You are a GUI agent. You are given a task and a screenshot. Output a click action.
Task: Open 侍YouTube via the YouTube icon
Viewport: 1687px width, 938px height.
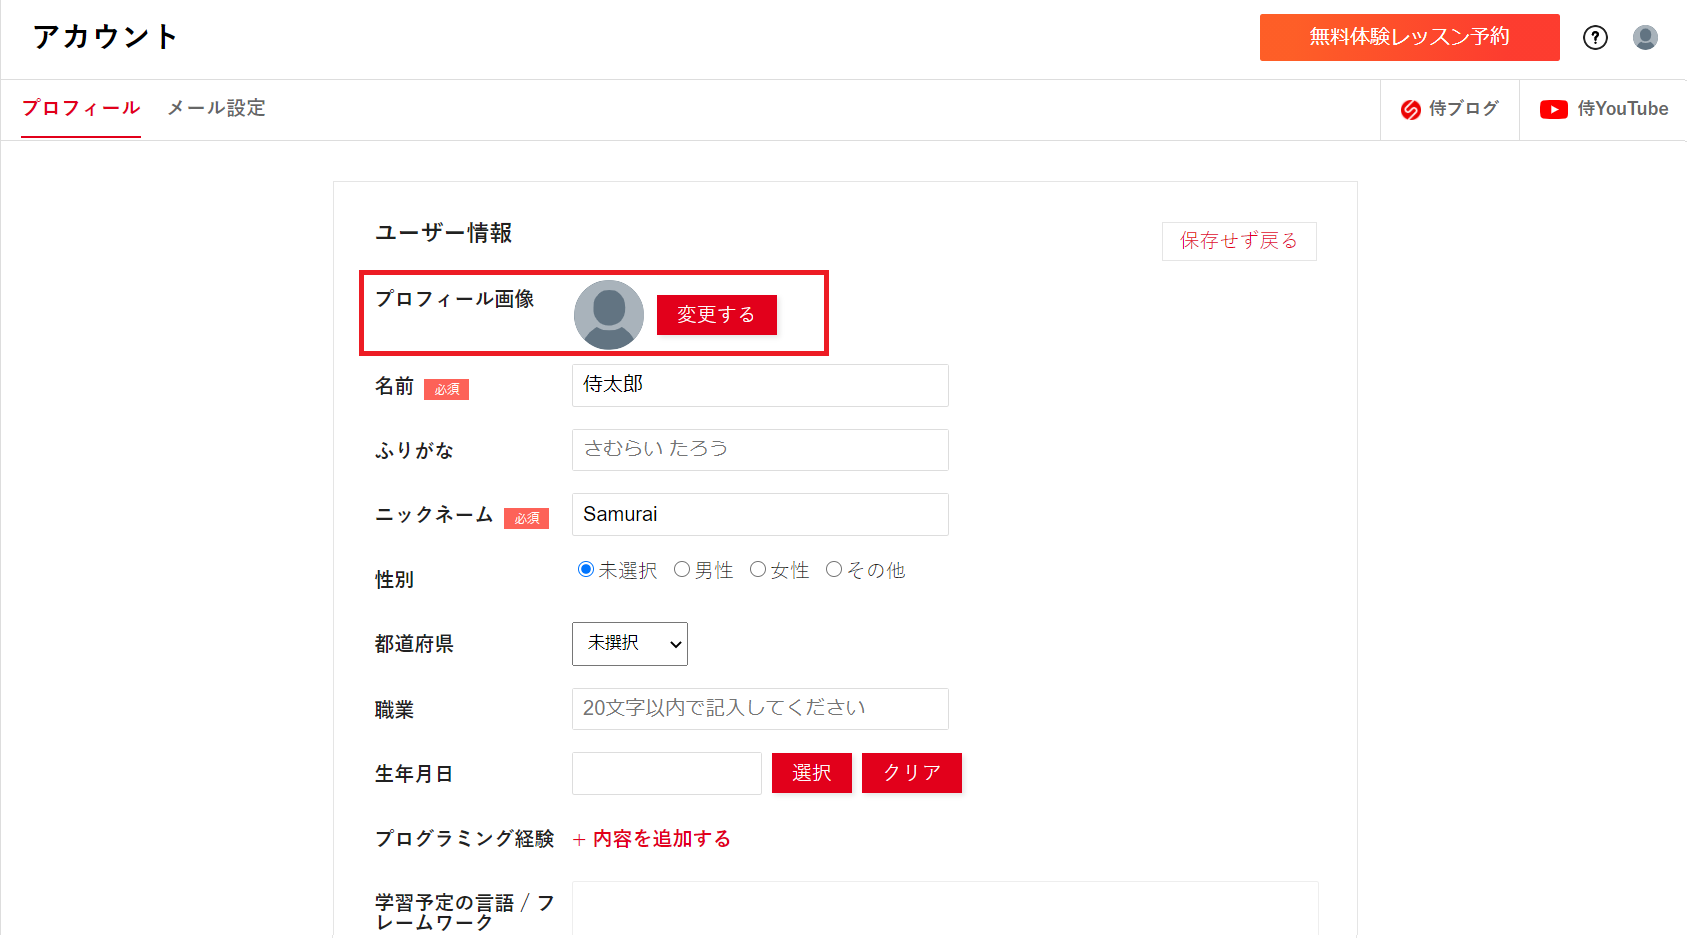[x=1553, y=110]
